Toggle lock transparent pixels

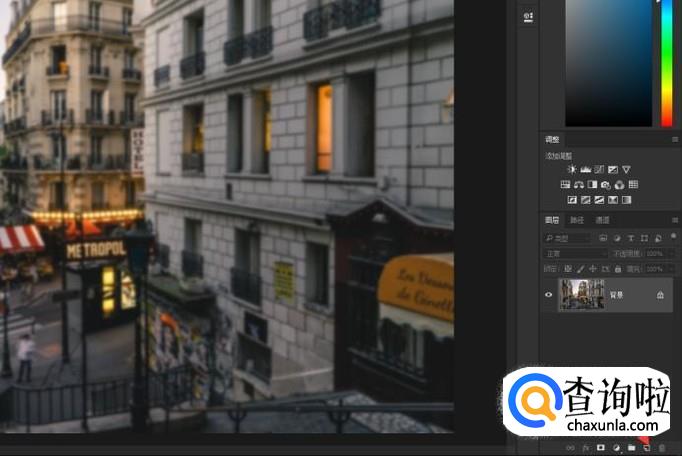[x=568, y=269]
